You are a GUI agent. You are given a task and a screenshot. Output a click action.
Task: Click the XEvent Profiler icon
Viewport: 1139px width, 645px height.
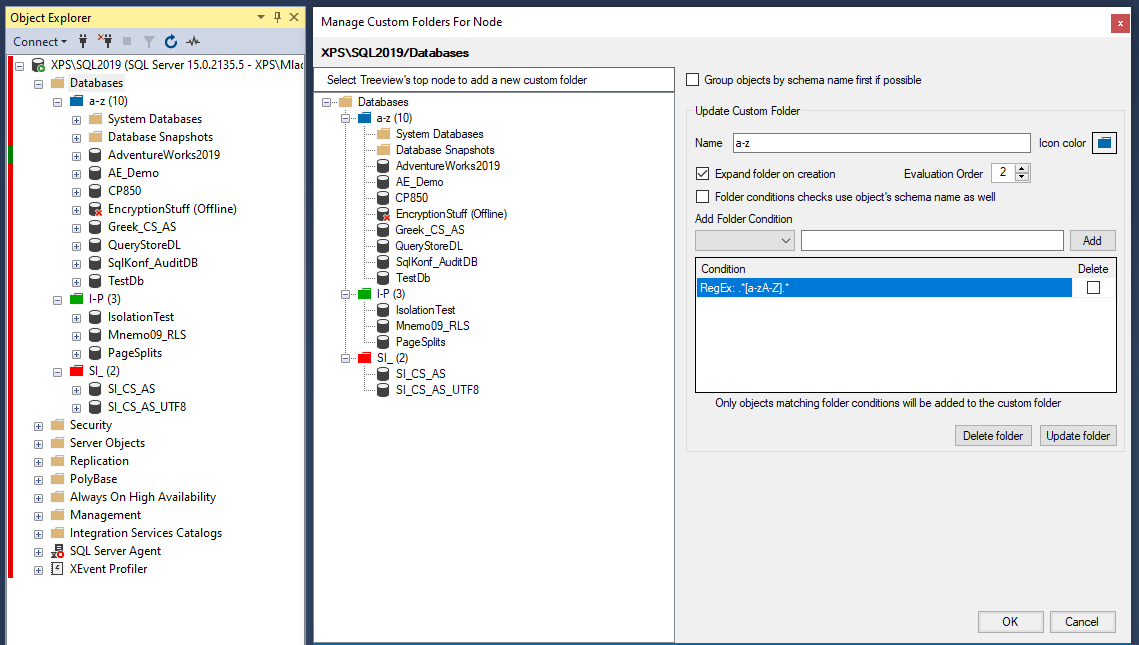(57, 569)
